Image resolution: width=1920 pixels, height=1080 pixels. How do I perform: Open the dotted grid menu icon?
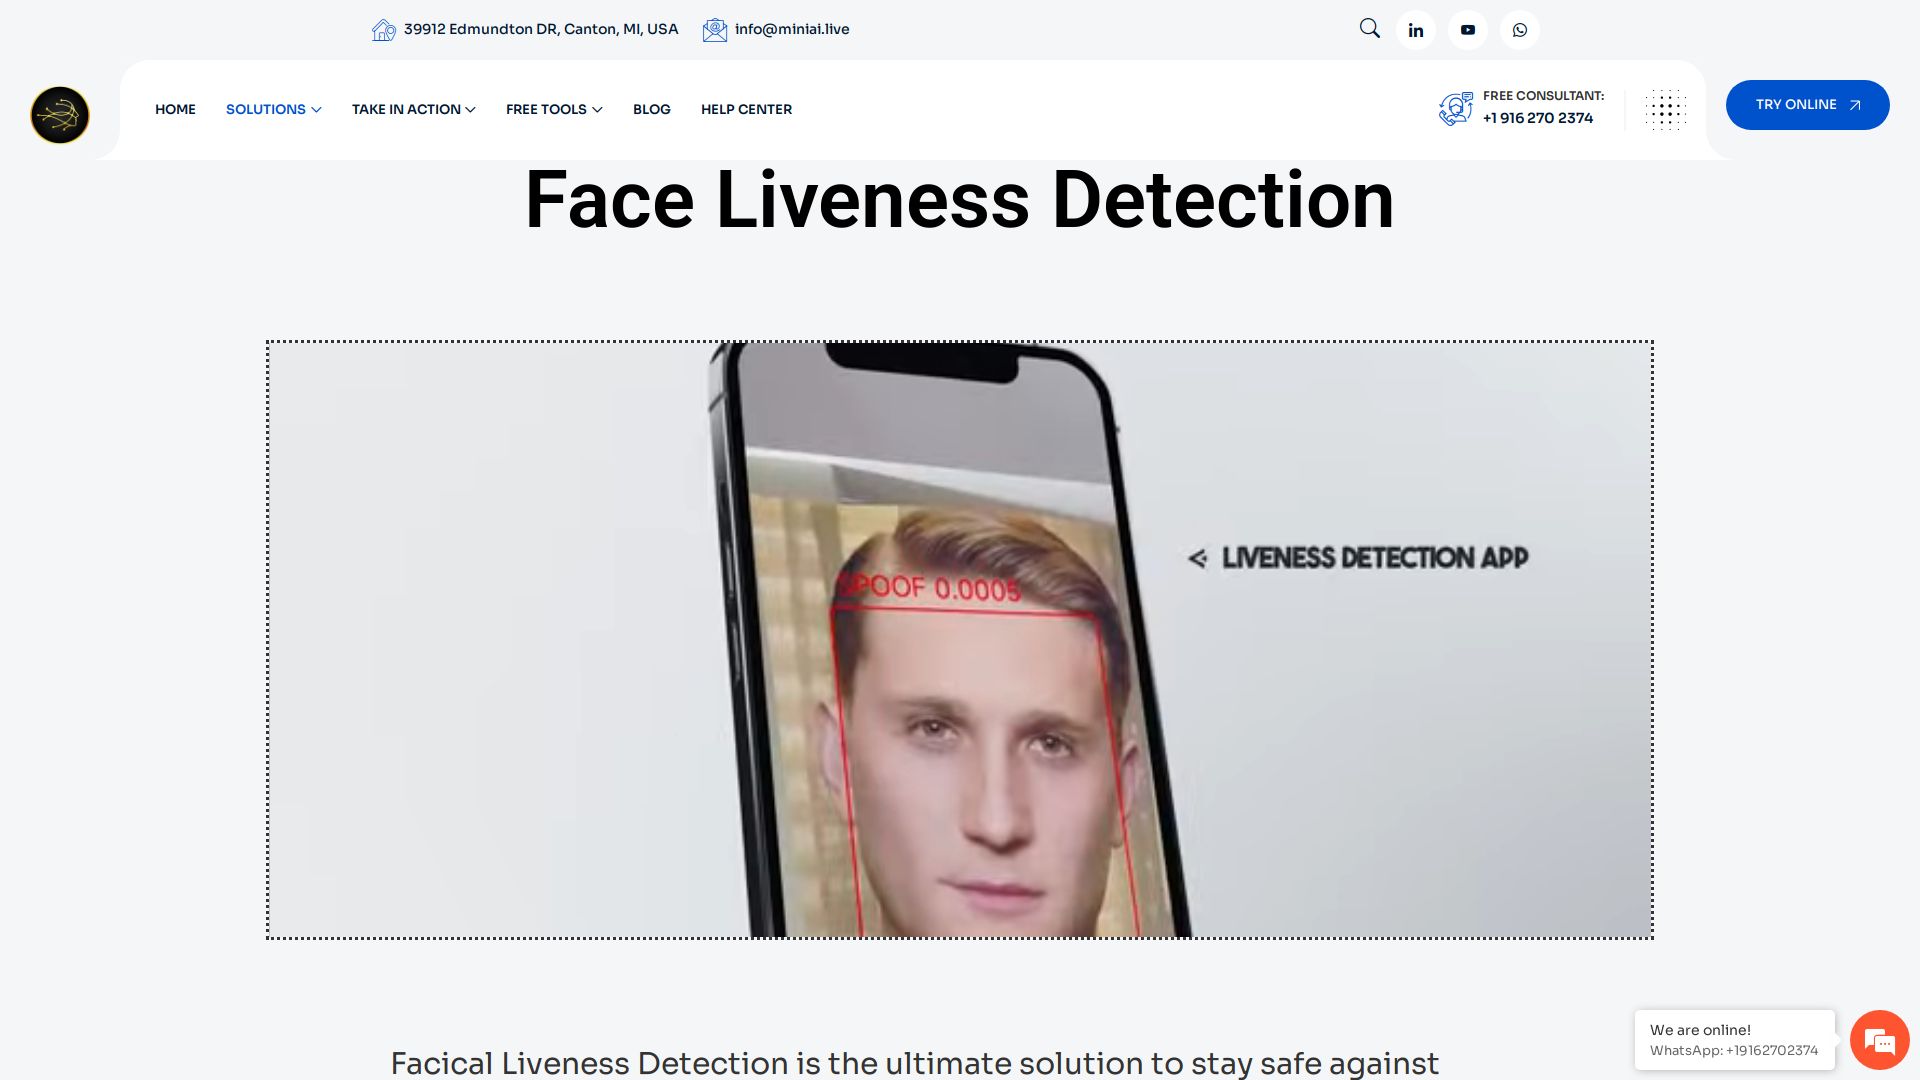pyautogui.click(x=1665, y=110)
